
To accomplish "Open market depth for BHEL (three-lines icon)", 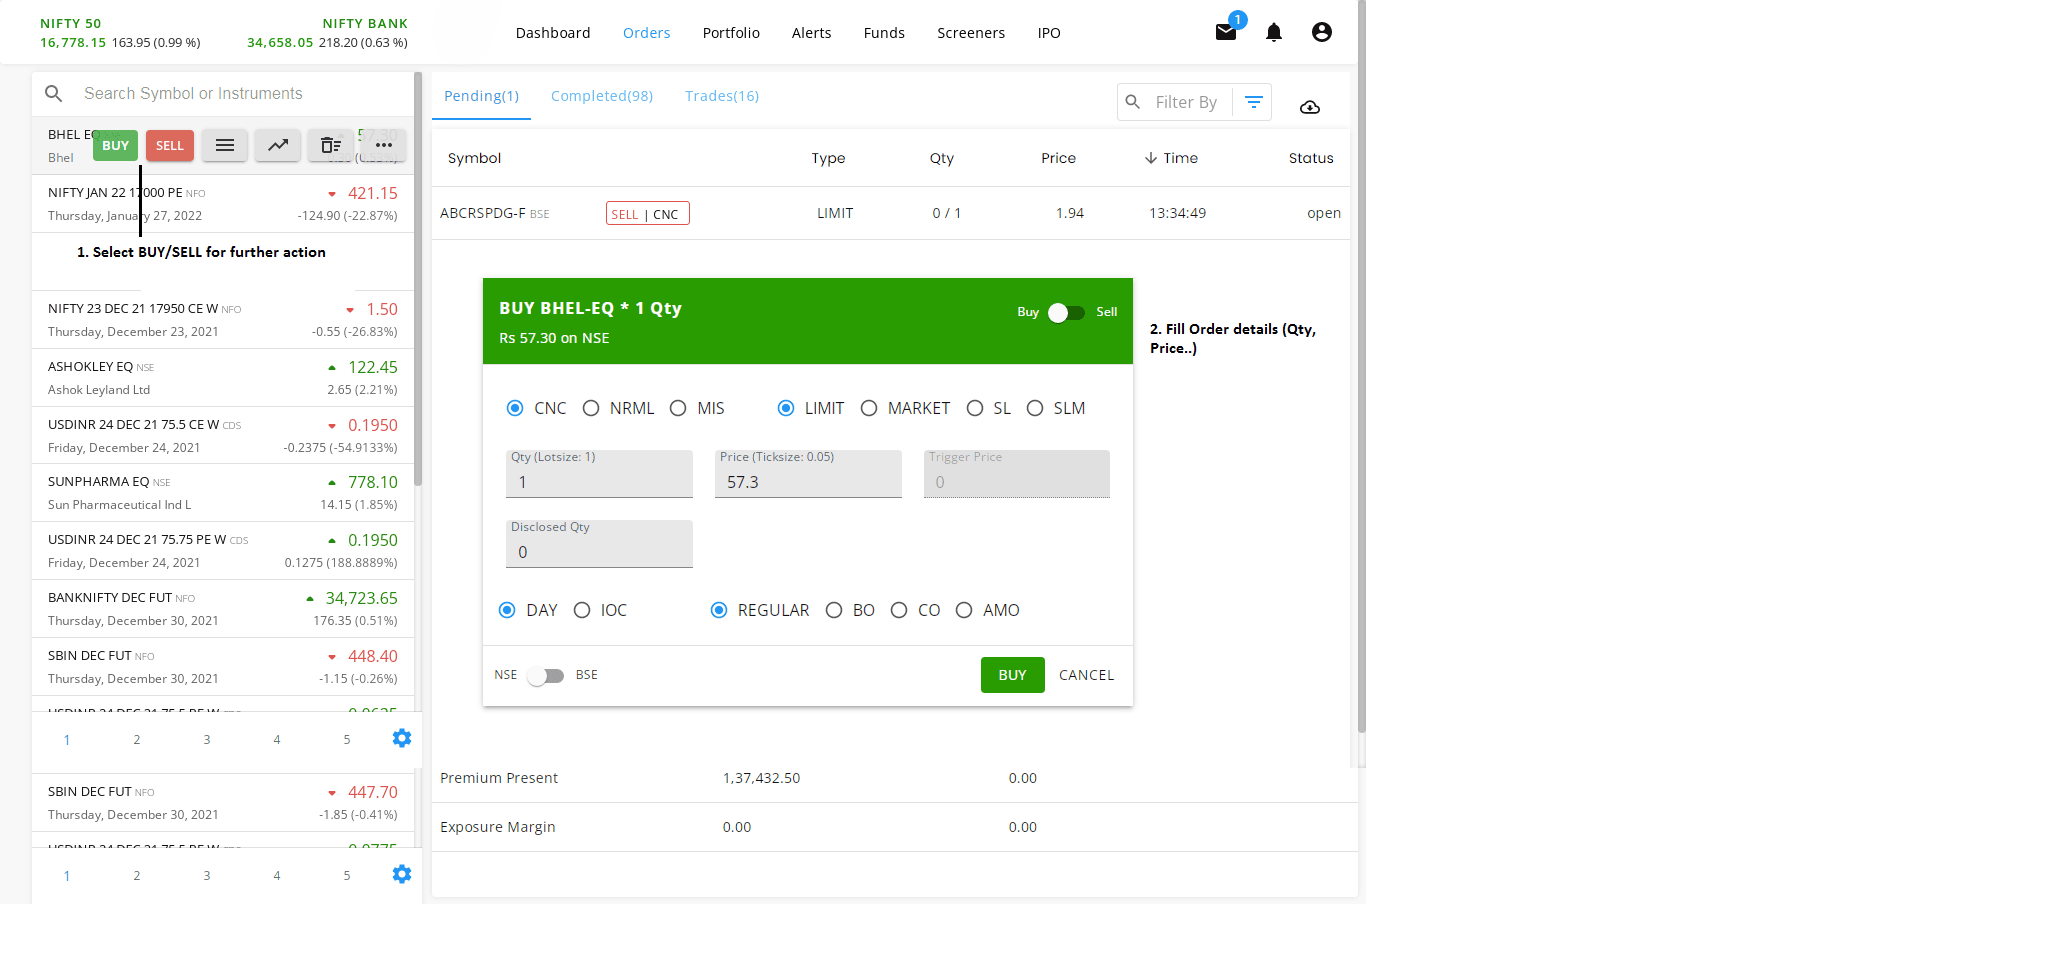I will click(225, 146).
